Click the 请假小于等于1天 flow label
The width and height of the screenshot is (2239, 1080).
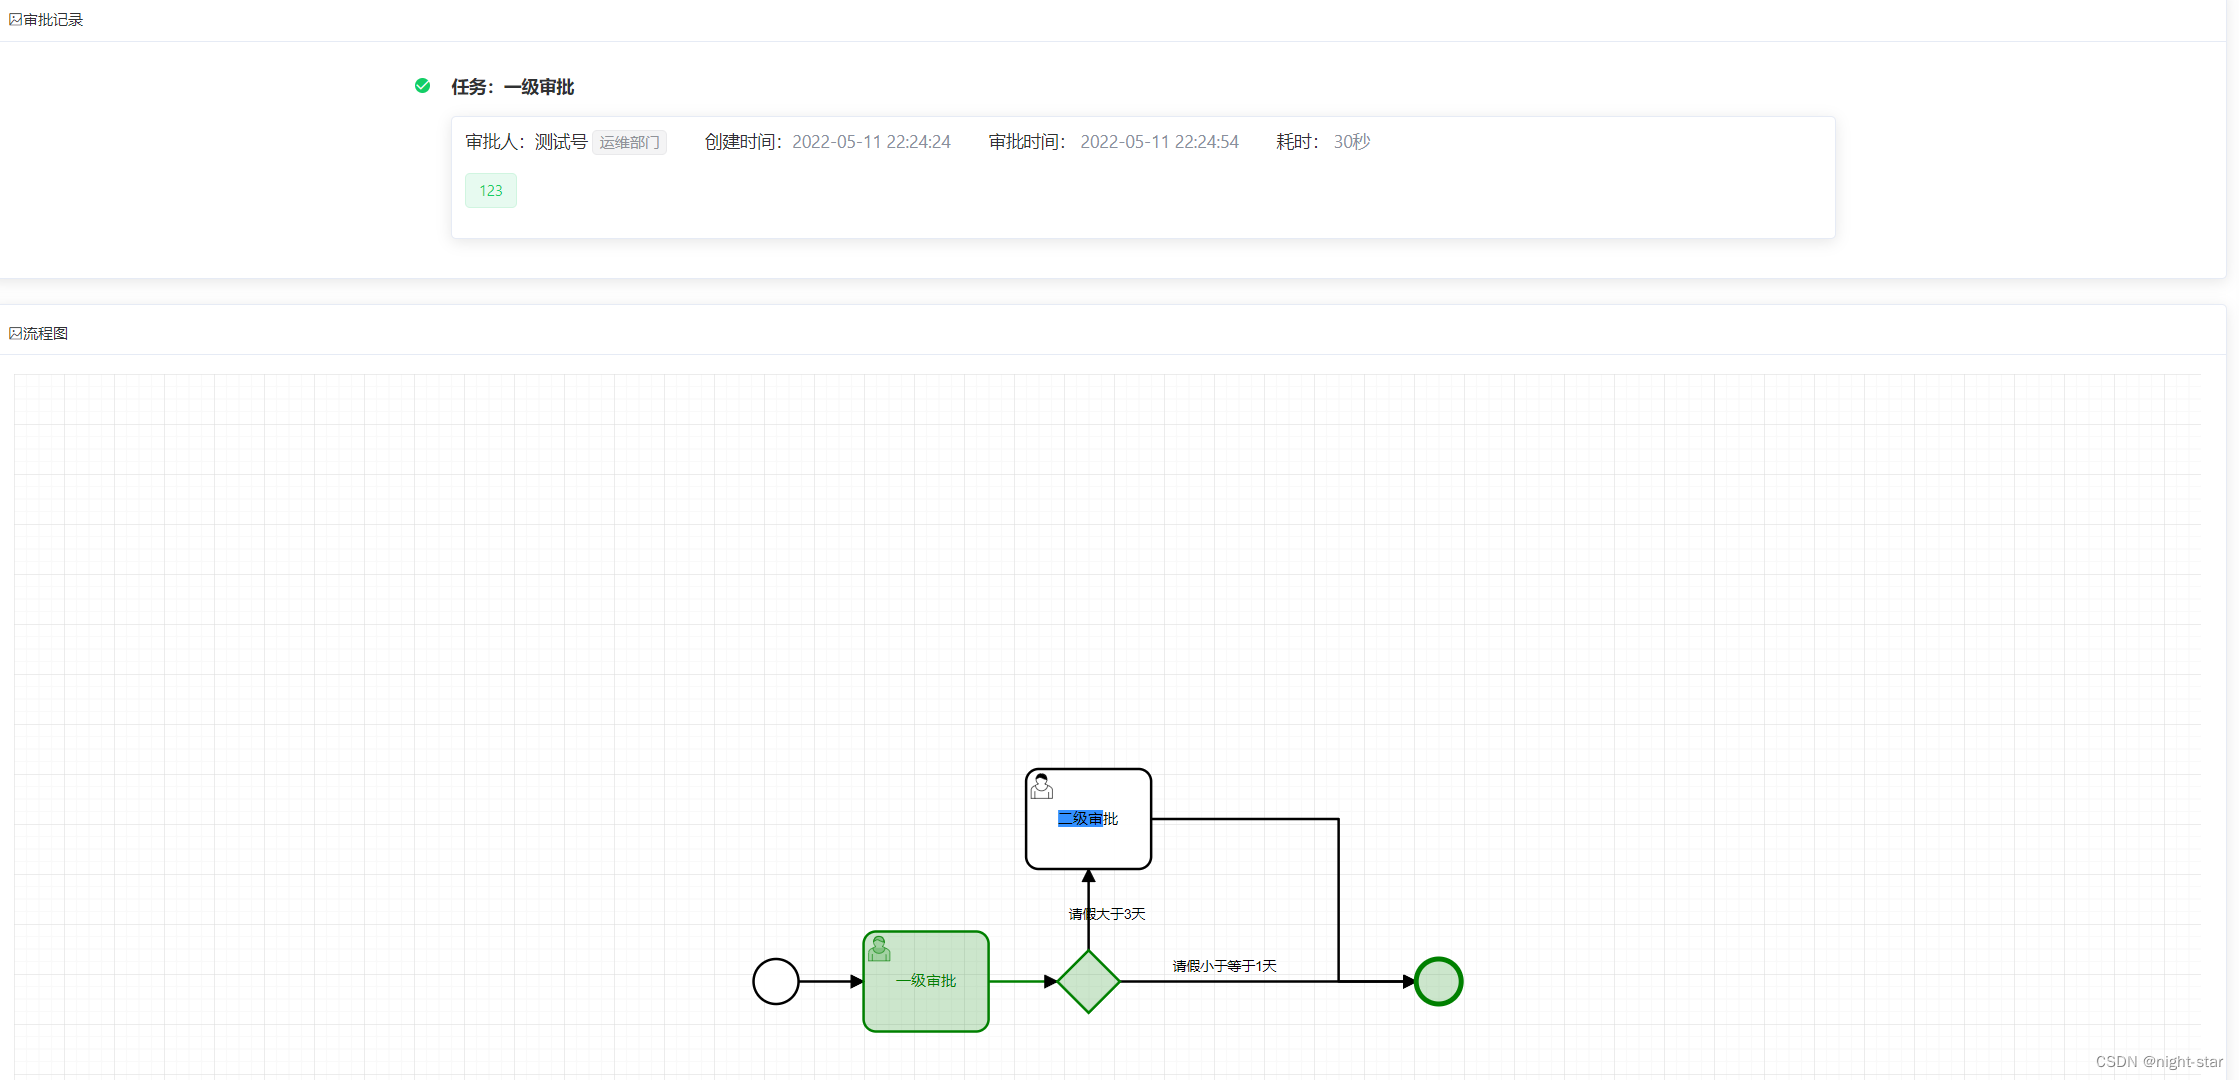(x=1224, y=966)
